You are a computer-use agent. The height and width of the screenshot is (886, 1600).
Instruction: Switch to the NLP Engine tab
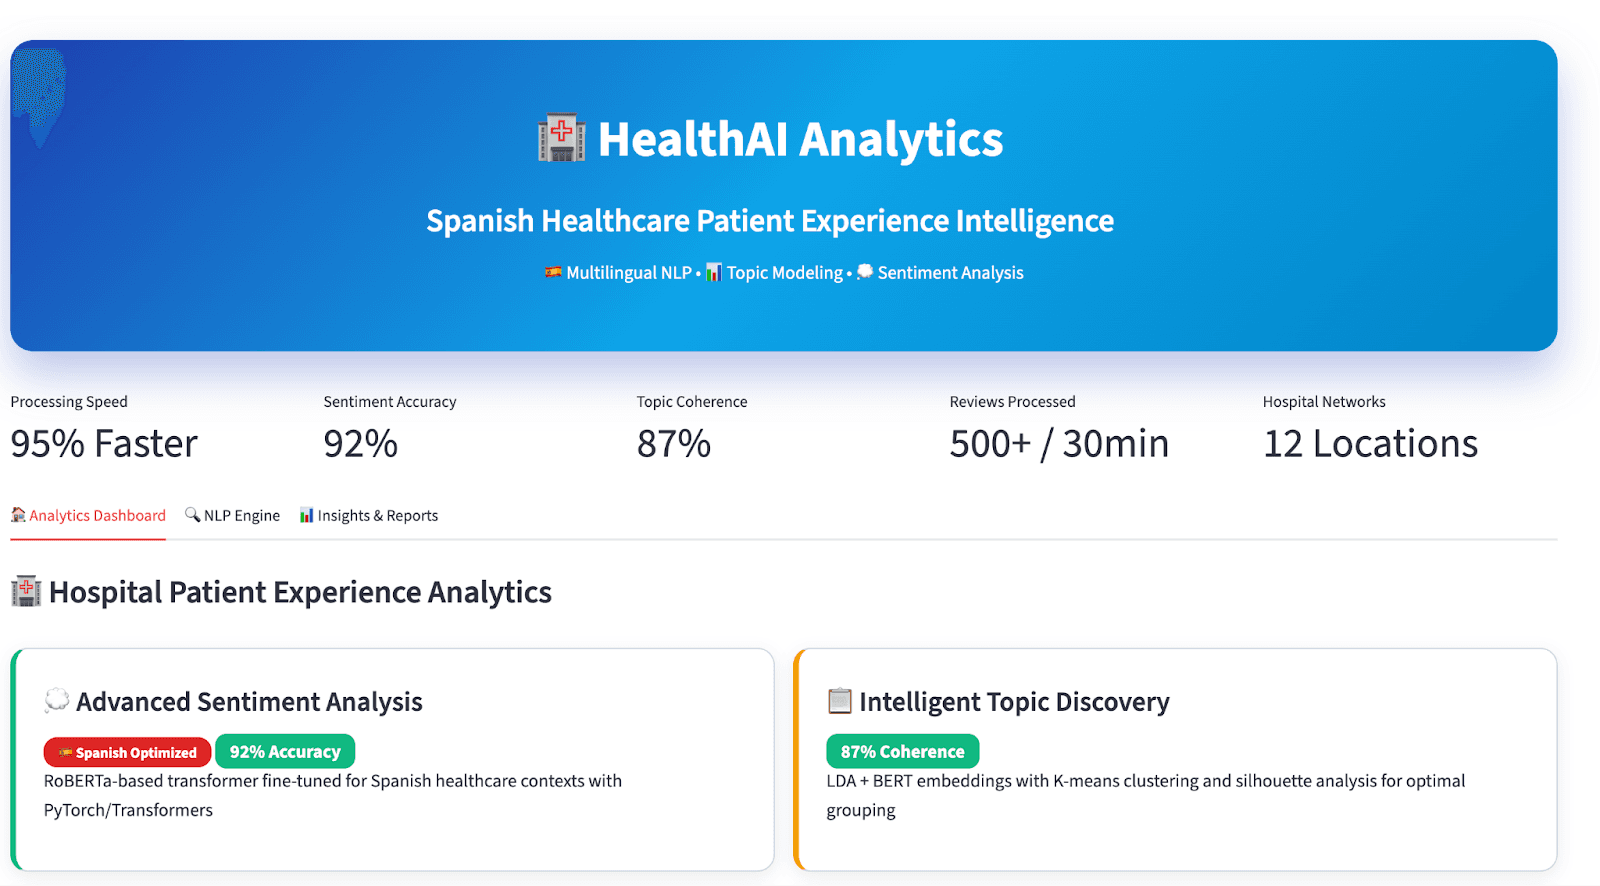232,515
